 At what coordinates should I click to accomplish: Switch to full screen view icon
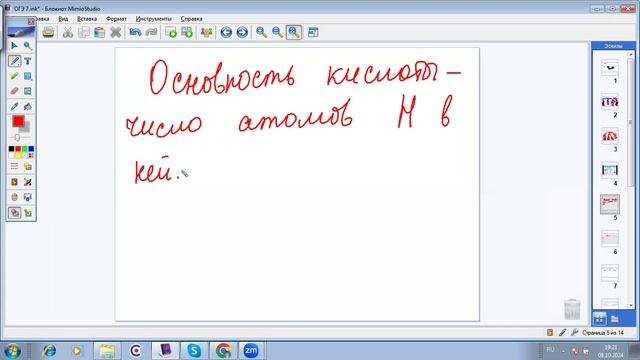[x=313, y=32]
